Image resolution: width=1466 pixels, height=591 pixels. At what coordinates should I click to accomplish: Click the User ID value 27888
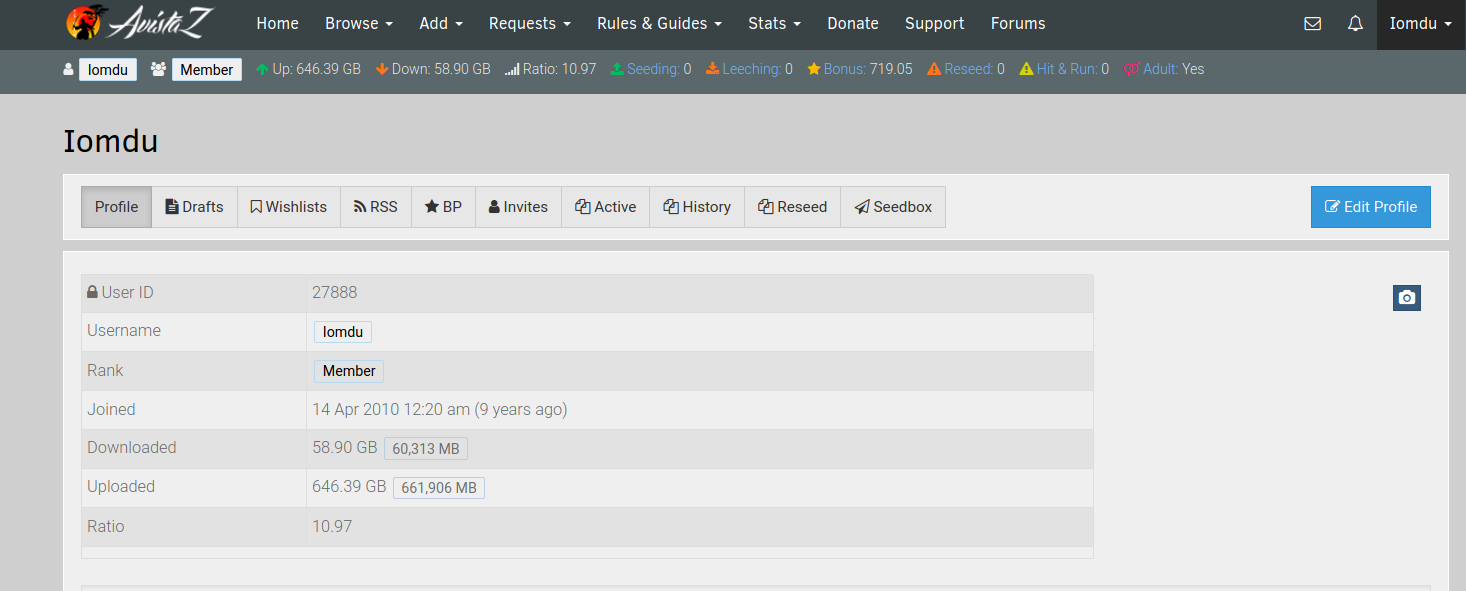tap(335, 293)
